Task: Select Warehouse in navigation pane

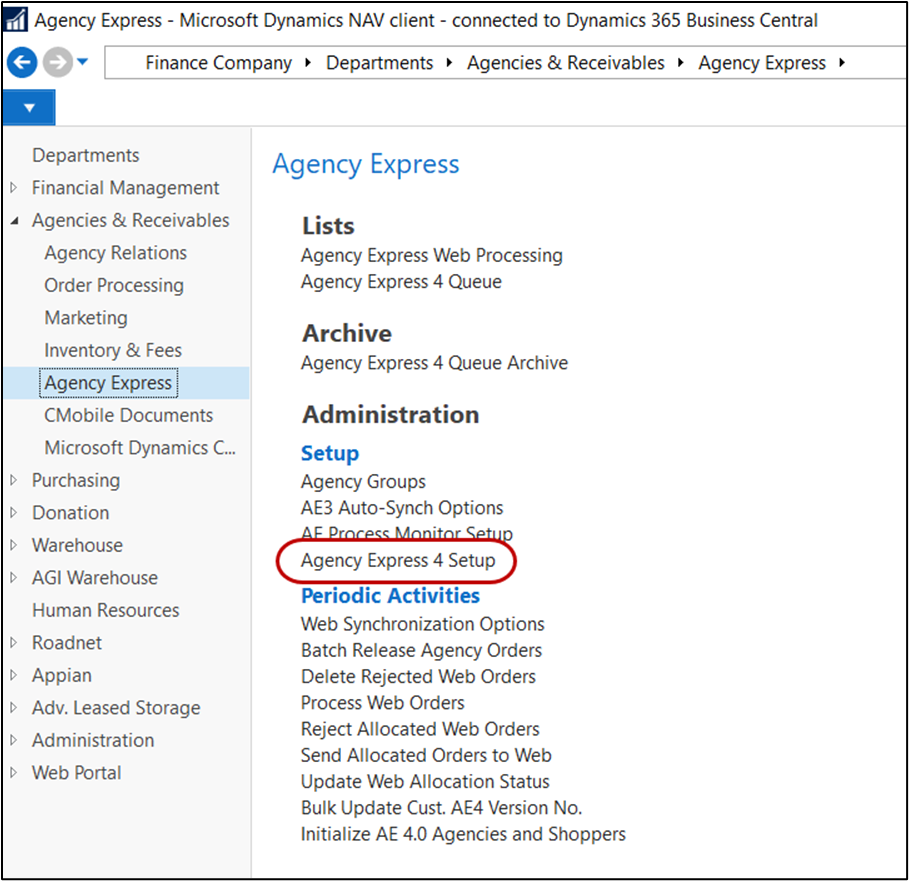Action: pos(78,545)
